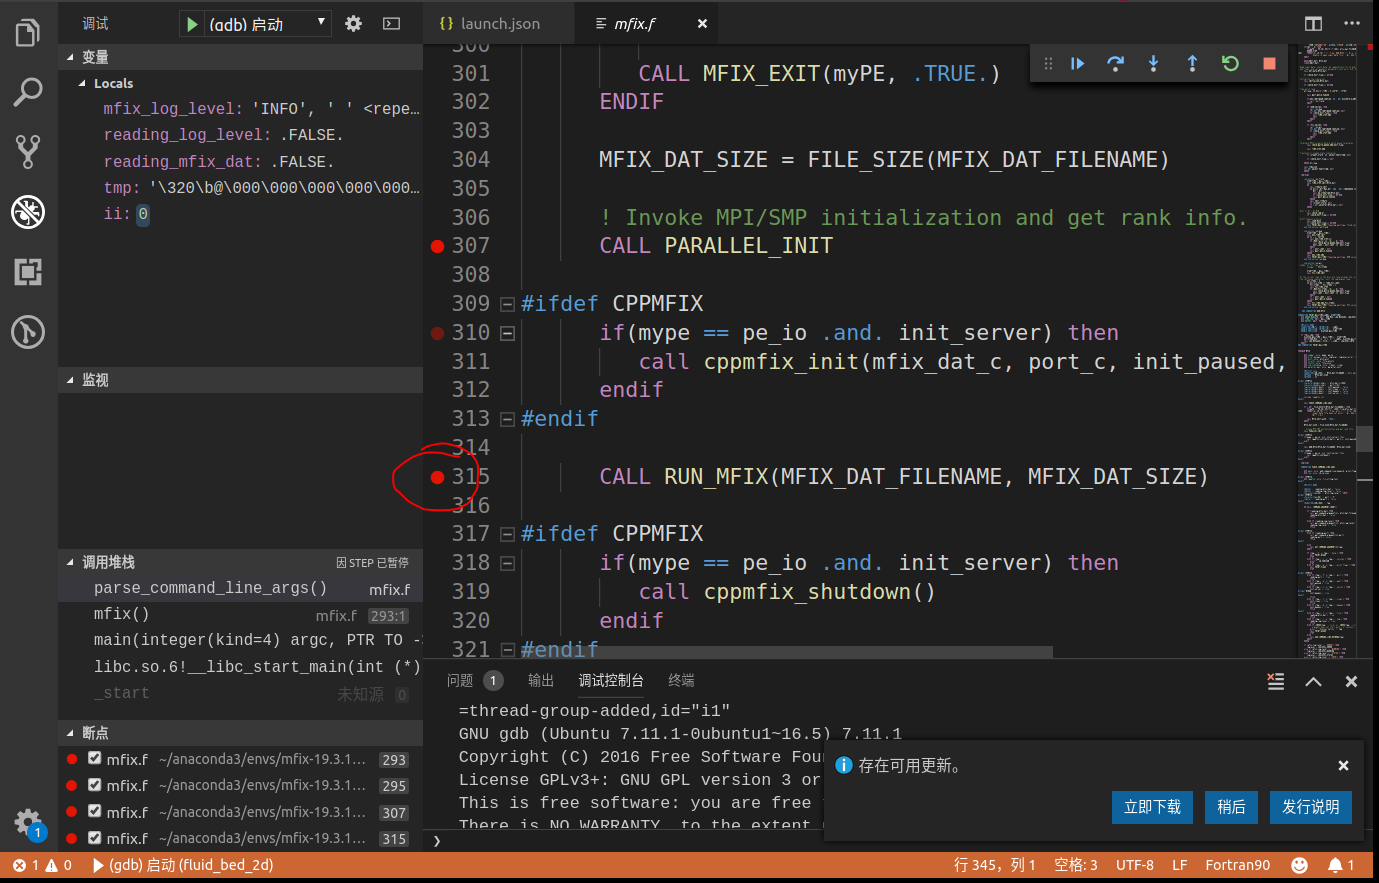Open the Debug view in activity bar
Screen dimensions: 1379x883
[28, 211]
